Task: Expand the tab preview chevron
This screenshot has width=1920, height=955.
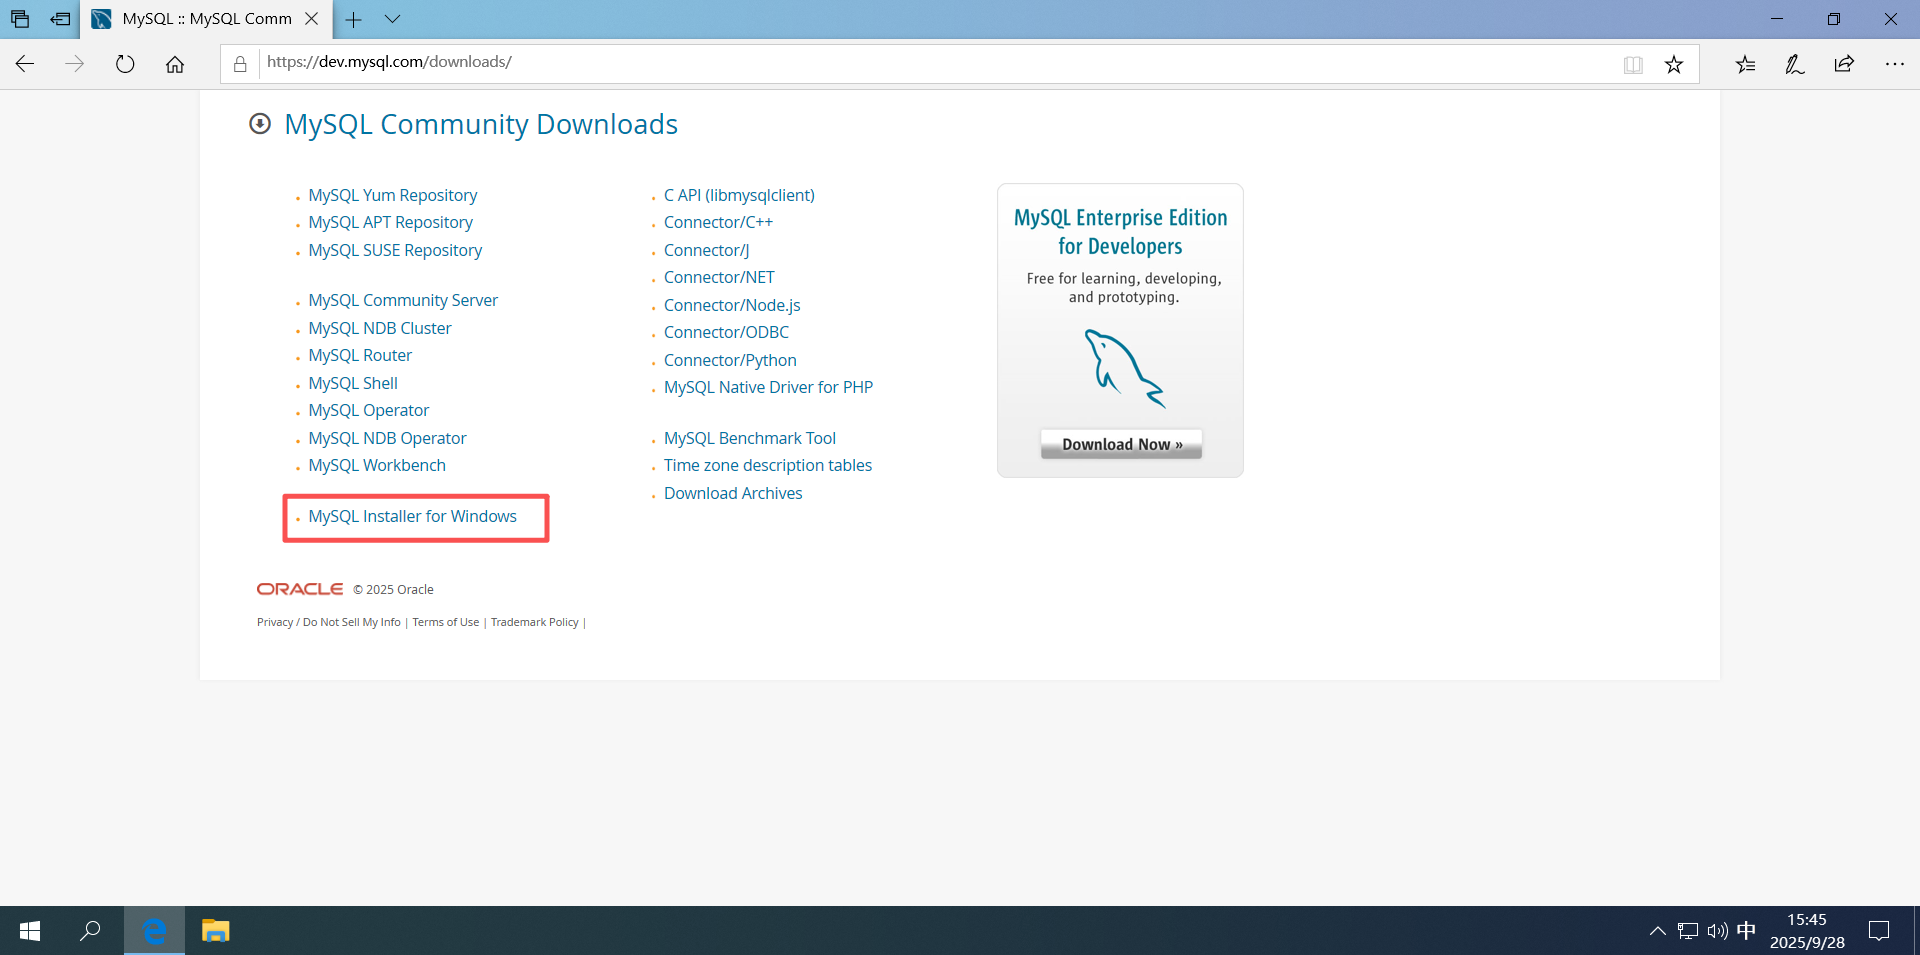Action: pos(393,19)
